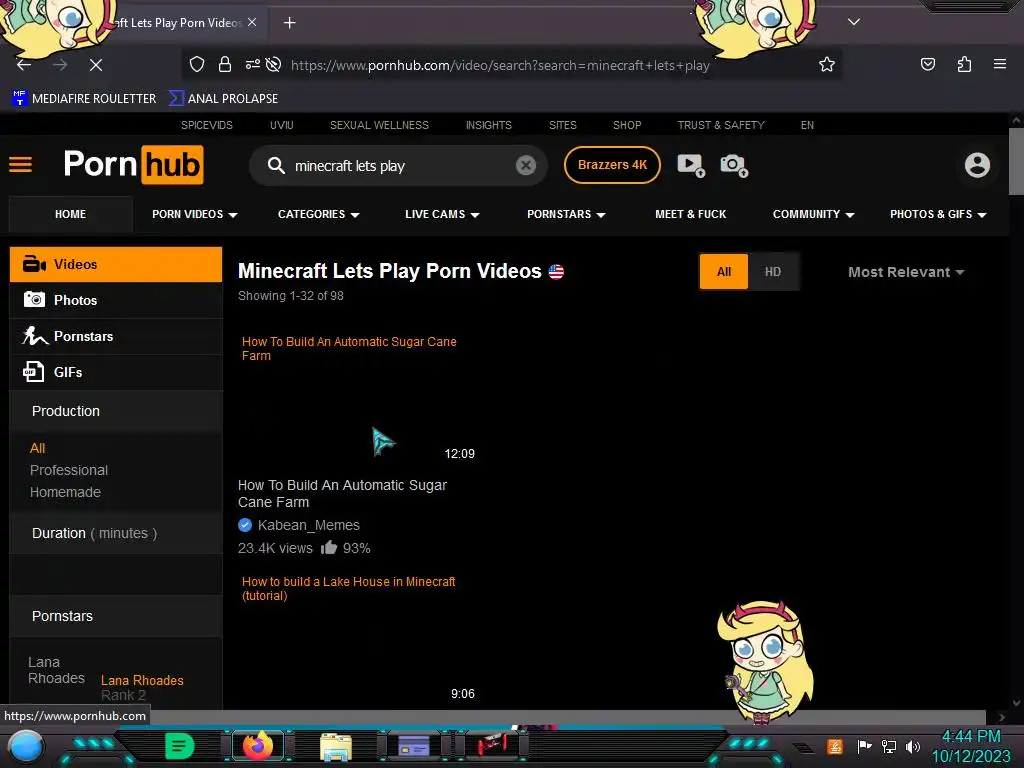Select the Videos sidebar tab
This screenshot has width=1024, height=768.
(x=116, y=264)
